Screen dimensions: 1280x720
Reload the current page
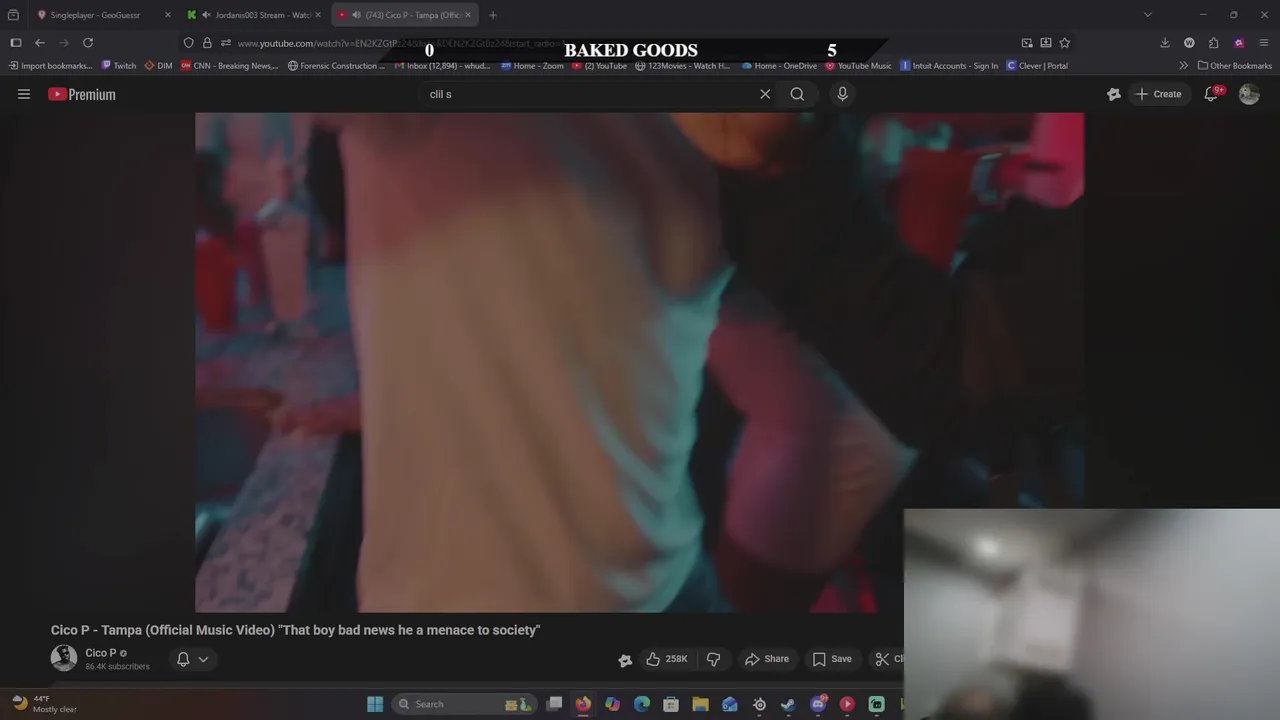click(x=88, y=43)
